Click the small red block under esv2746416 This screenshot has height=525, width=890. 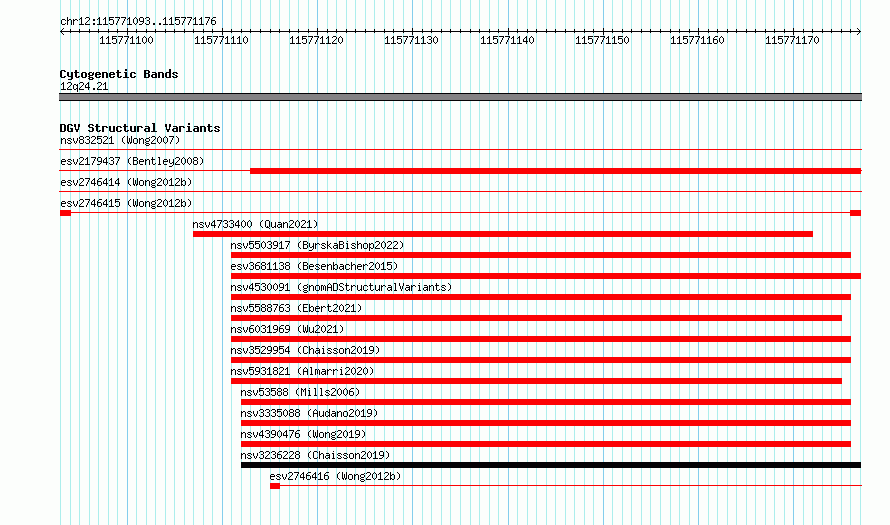pos(275,486)
